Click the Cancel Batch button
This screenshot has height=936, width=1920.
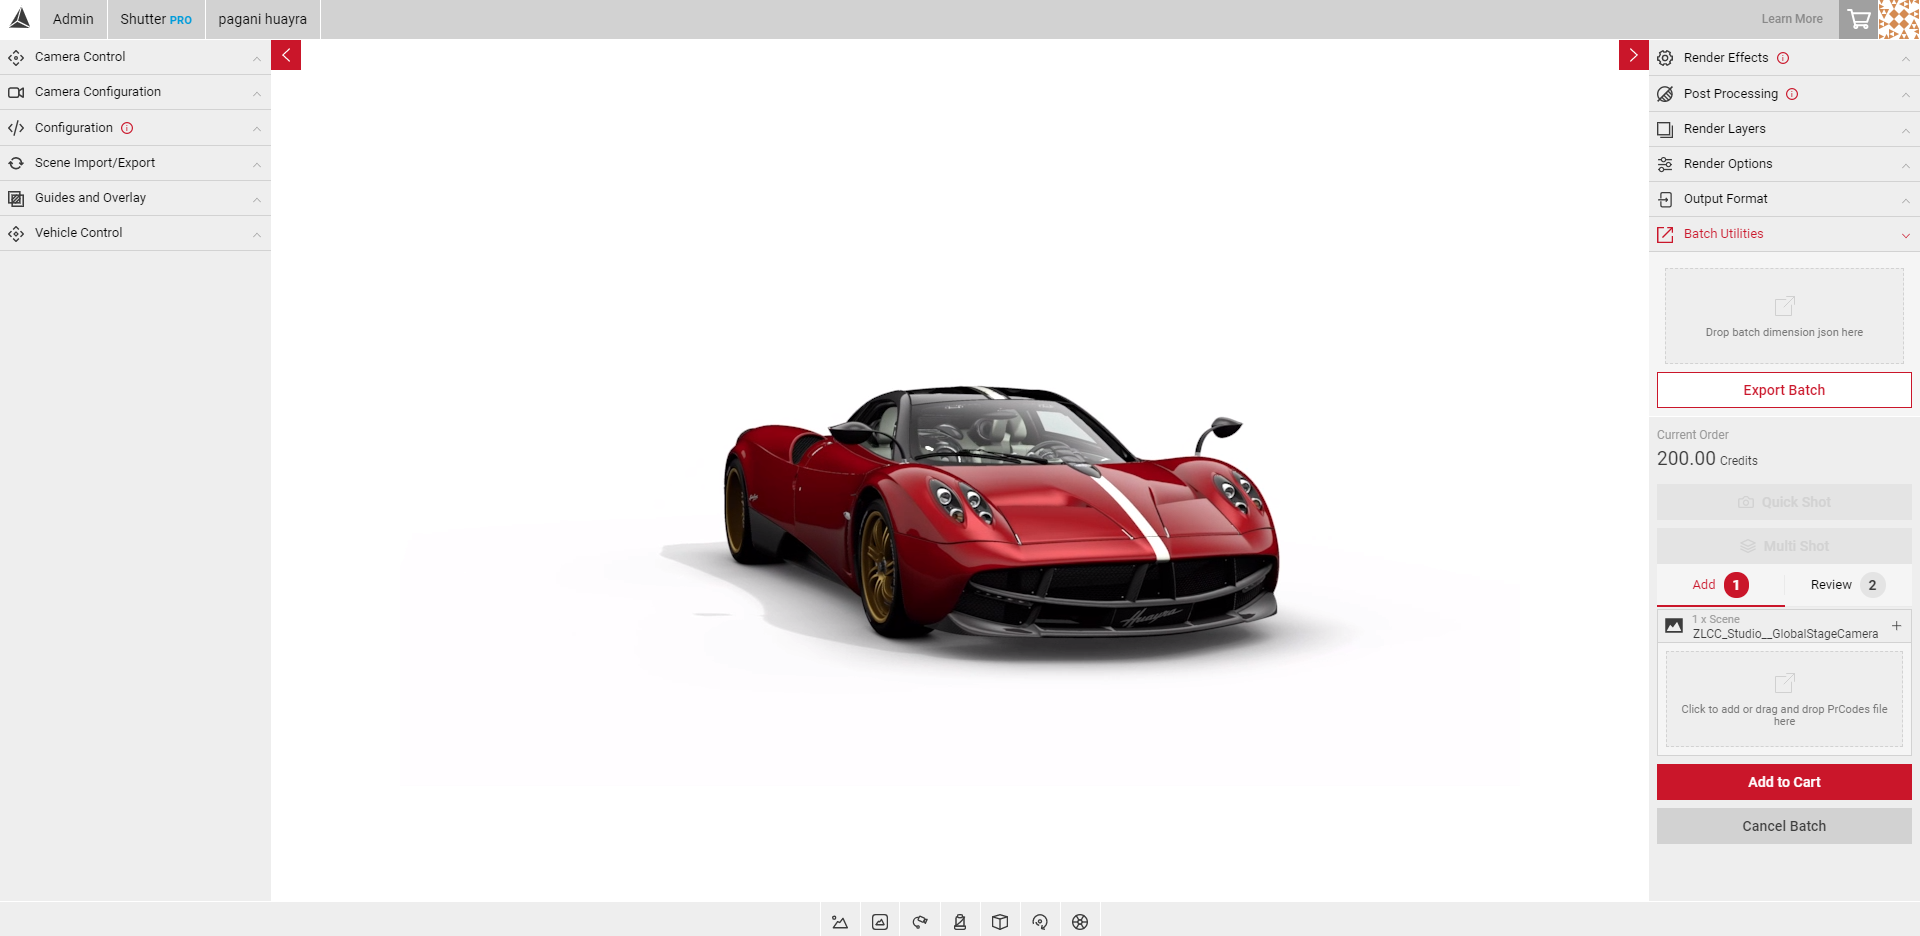[x=1784, y=826]
